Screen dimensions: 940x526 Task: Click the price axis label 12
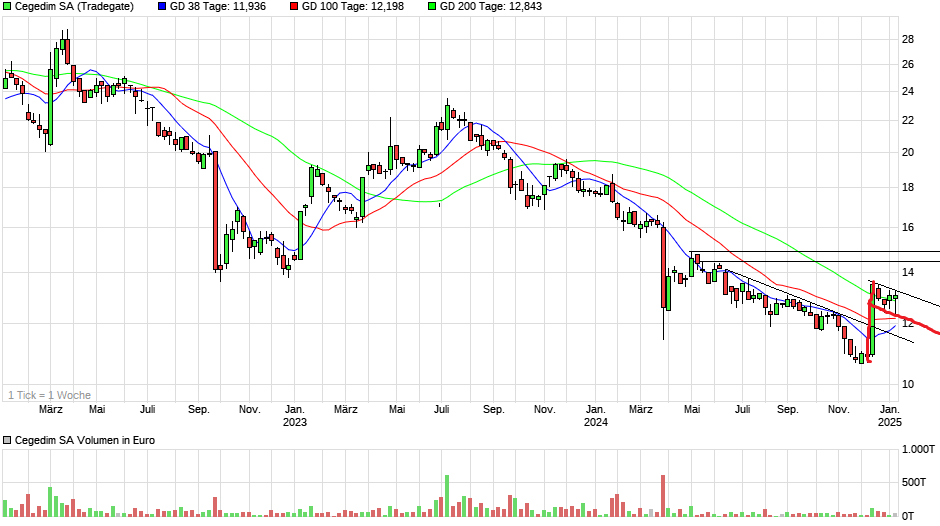(908, 324)
